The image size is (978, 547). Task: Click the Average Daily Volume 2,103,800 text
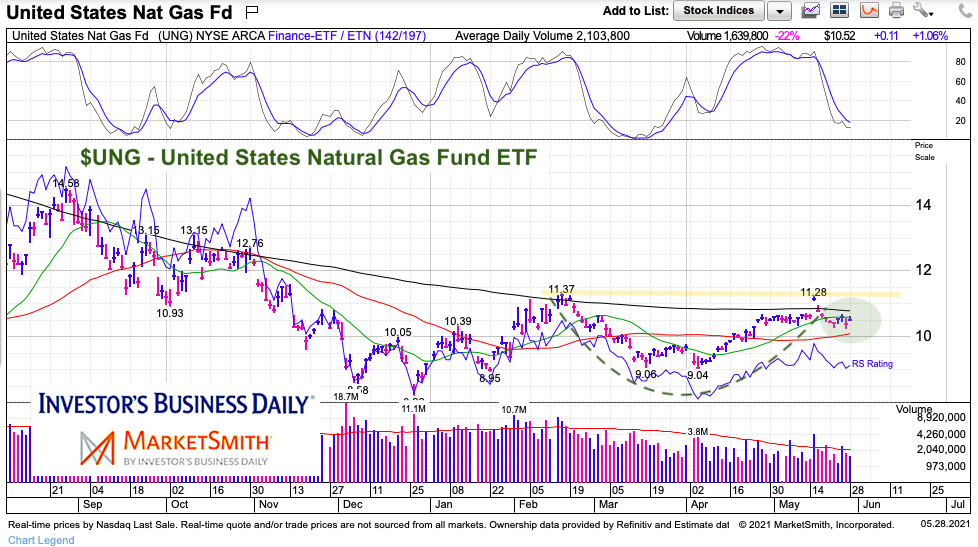click(x=542, y=36)
